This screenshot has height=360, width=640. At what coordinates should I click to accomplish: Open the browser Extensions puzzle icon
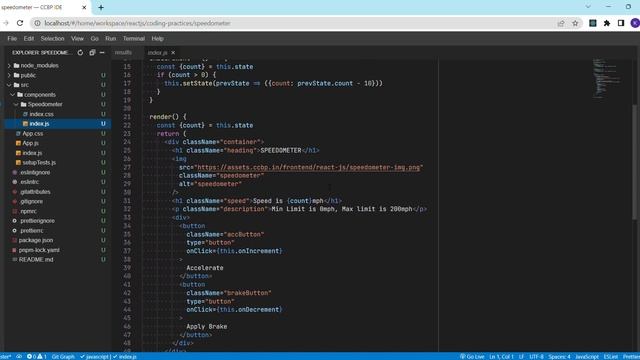[607, 23]
